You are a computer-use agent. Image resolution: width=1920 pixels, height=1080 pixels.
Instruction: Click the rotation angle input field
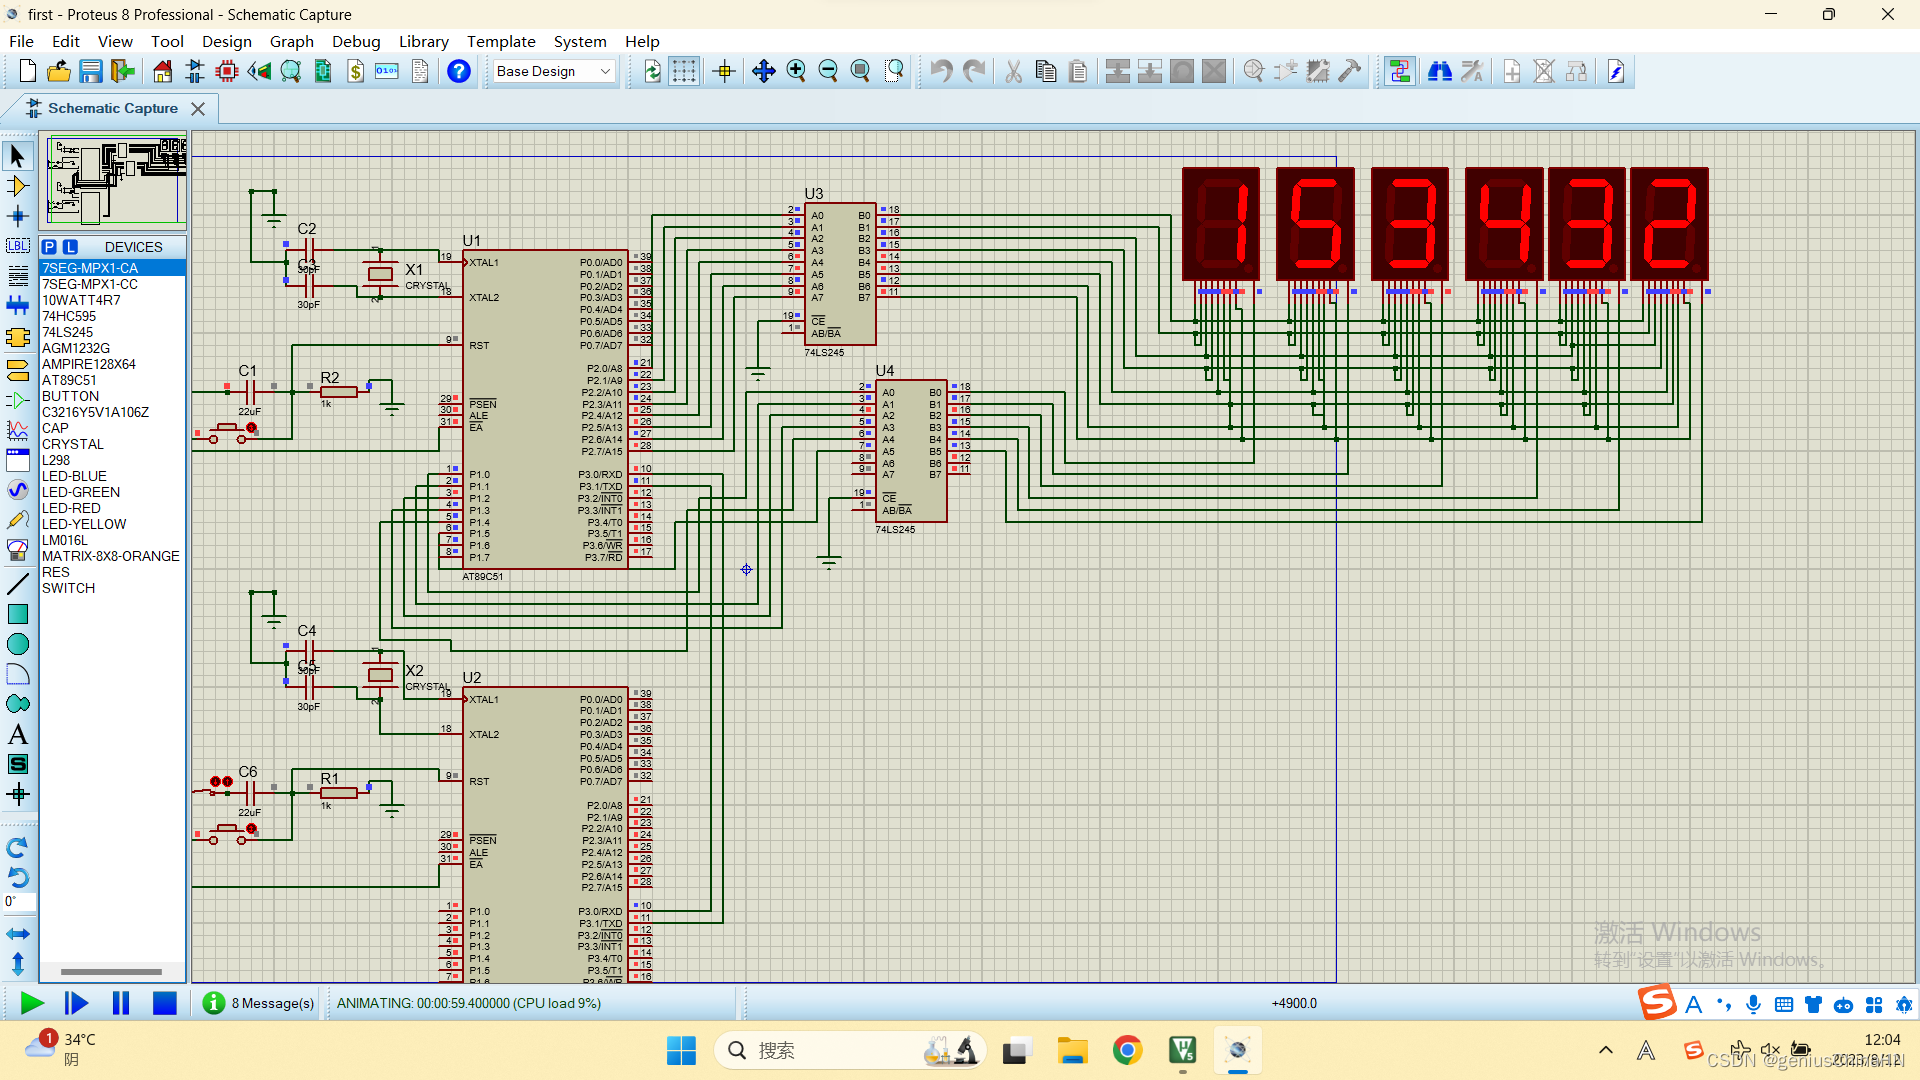coord(19,902)
